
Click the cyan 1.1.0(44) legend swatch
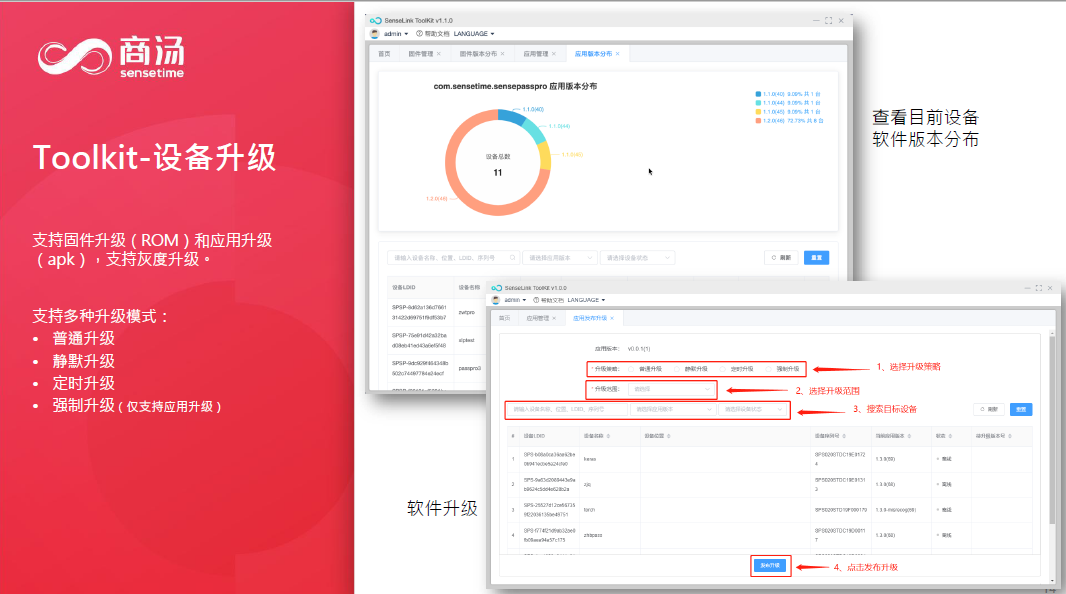click(x=758, y=103)
